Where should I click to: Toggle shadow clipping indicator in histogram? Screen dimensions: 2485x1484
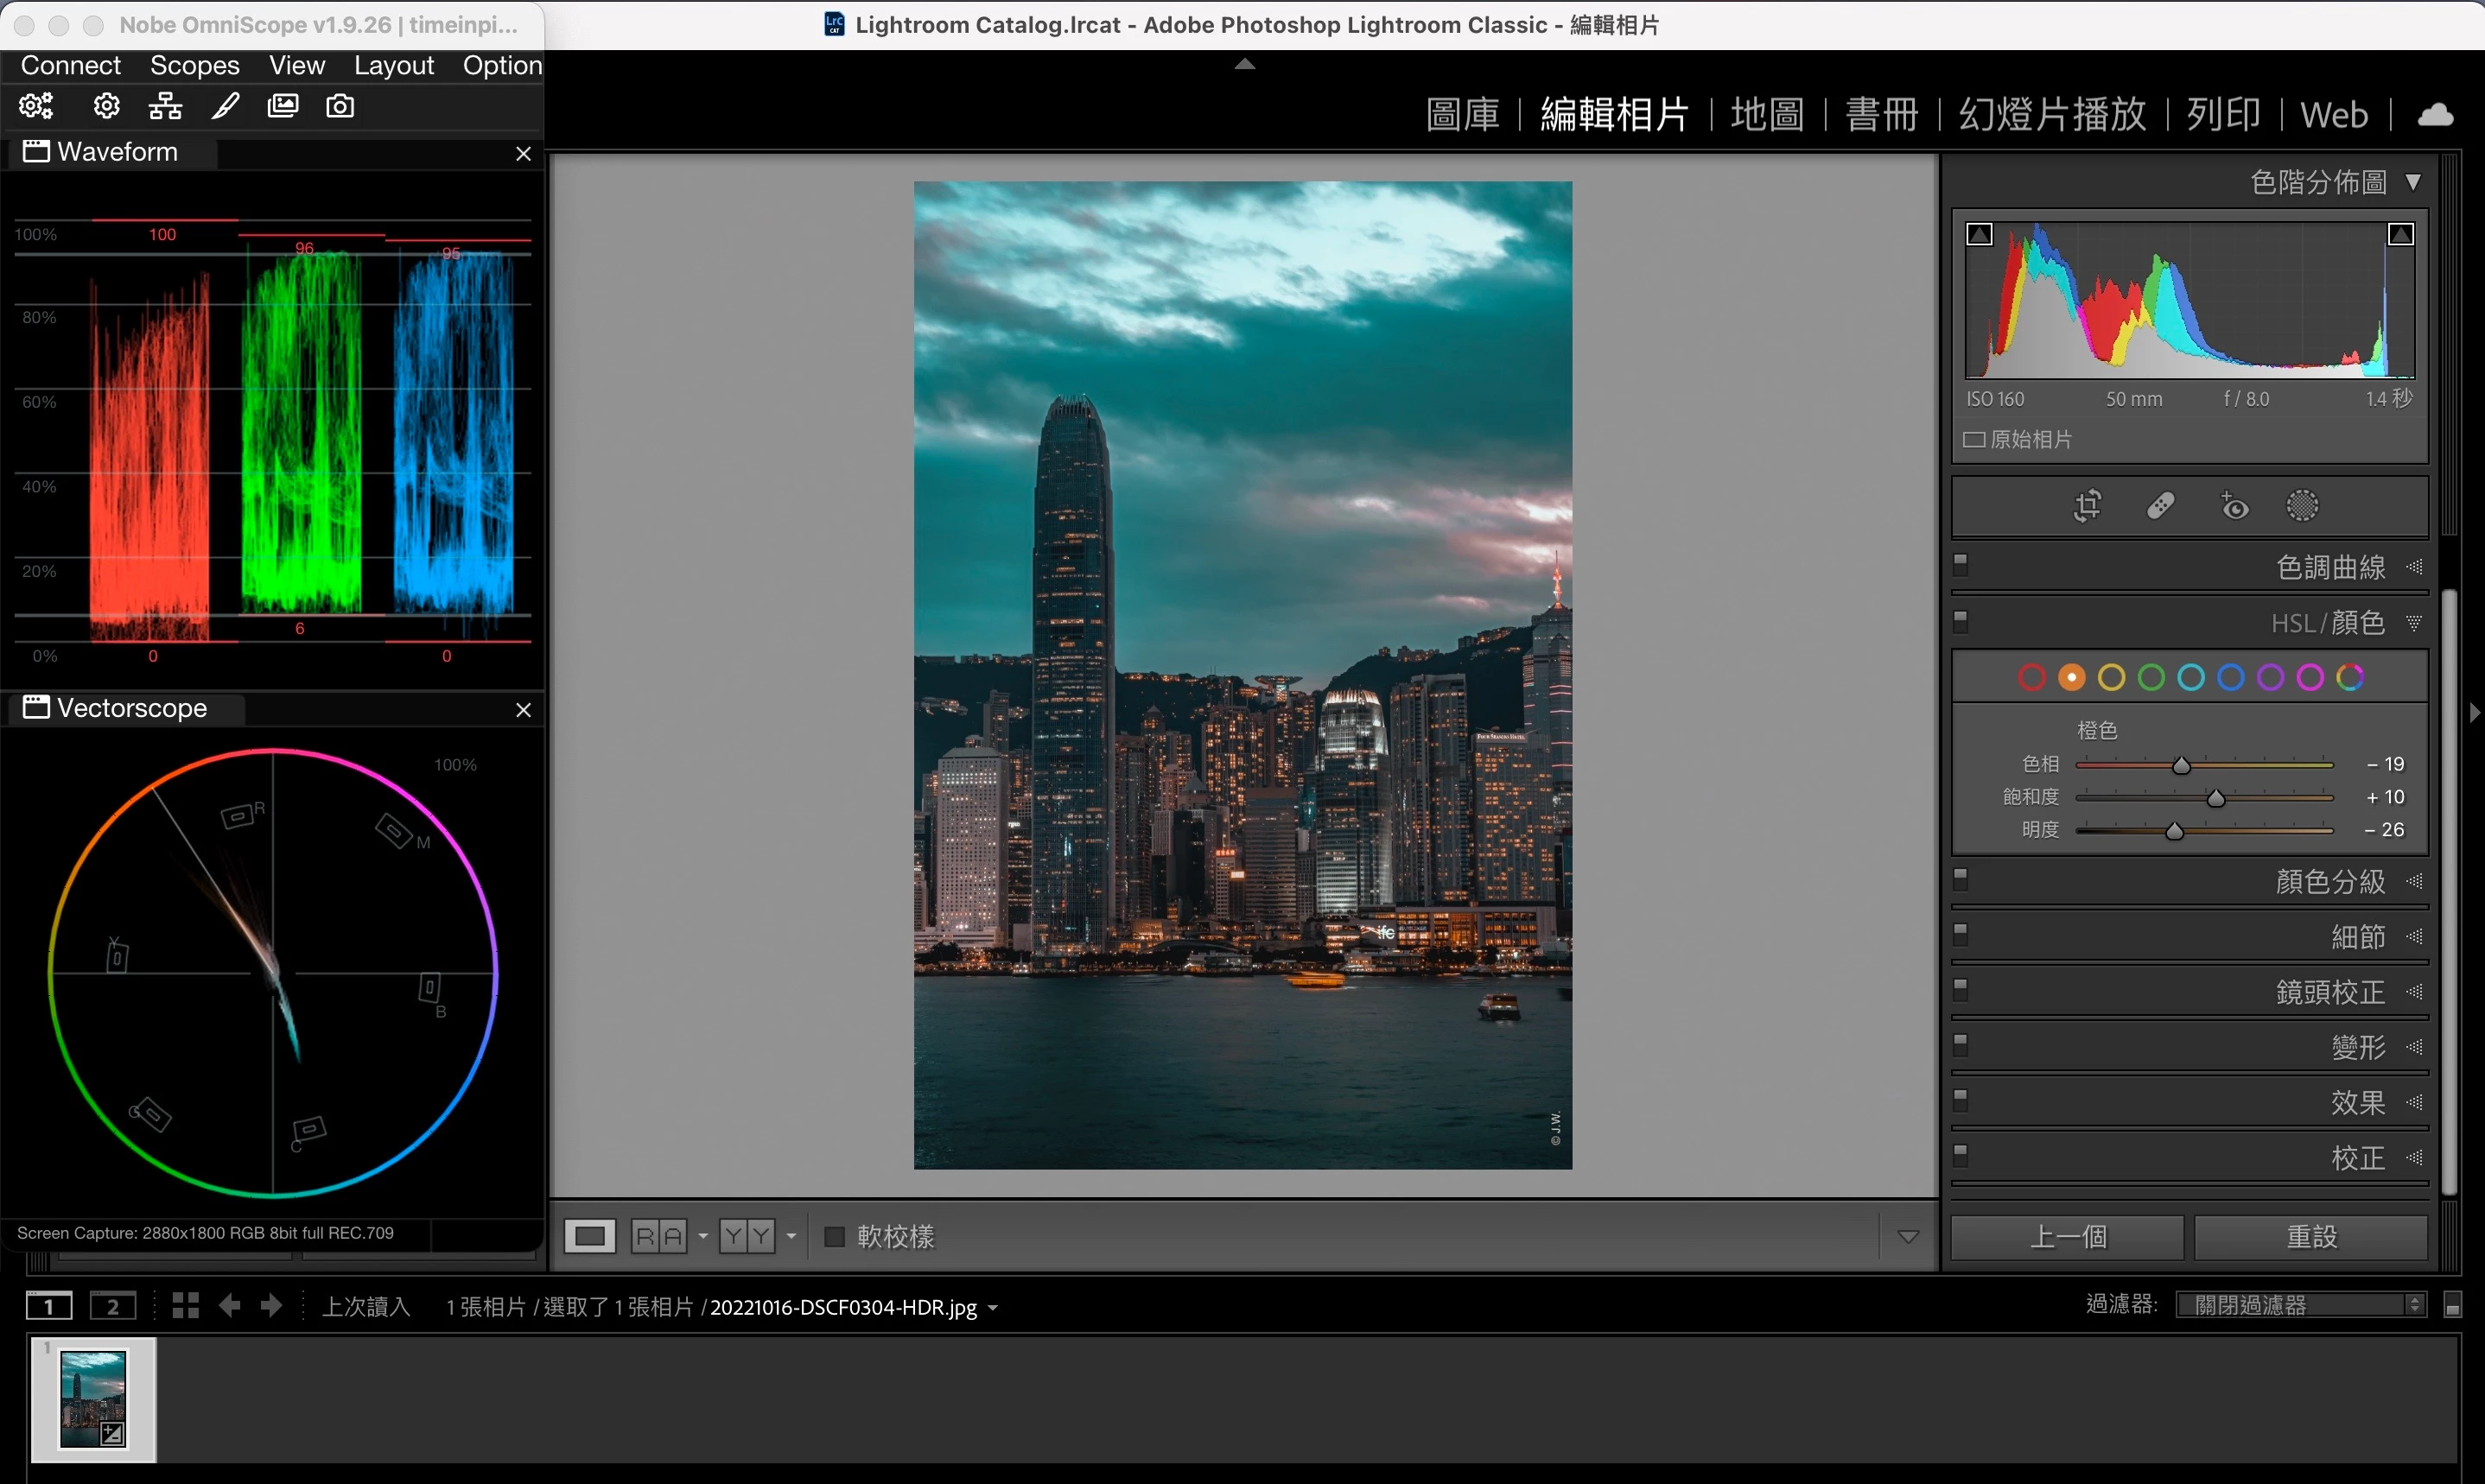[x=1979, y=235]
